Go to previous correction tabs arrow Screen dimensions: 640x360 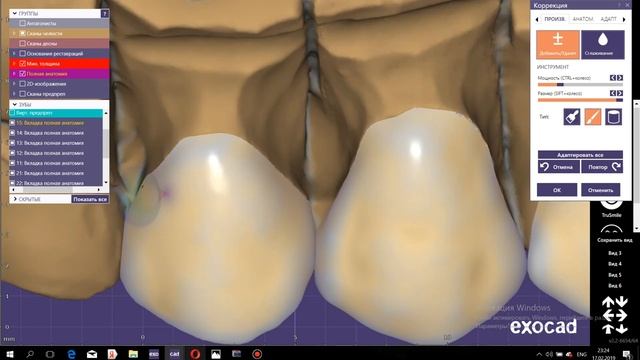[537, 19]
